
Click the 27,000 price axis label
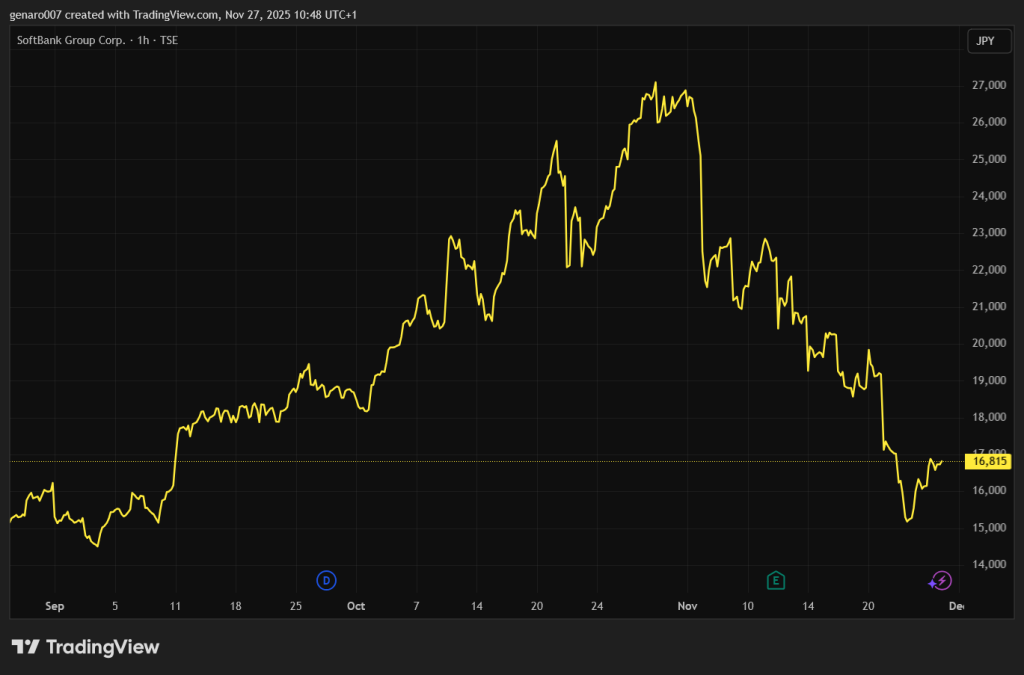[988, 86]
